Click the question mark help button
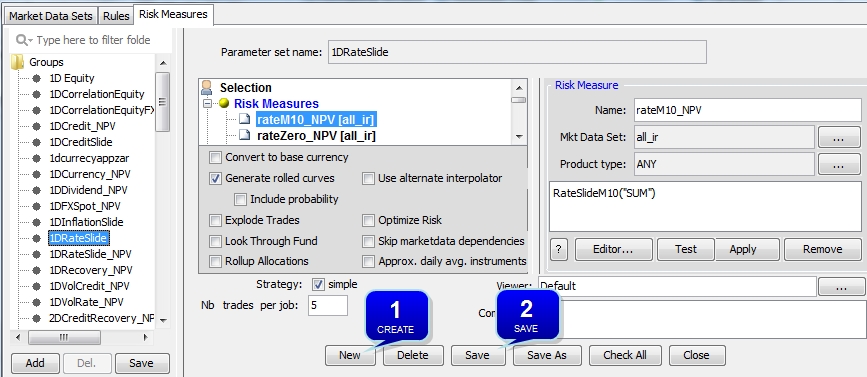 coord(558,249)
